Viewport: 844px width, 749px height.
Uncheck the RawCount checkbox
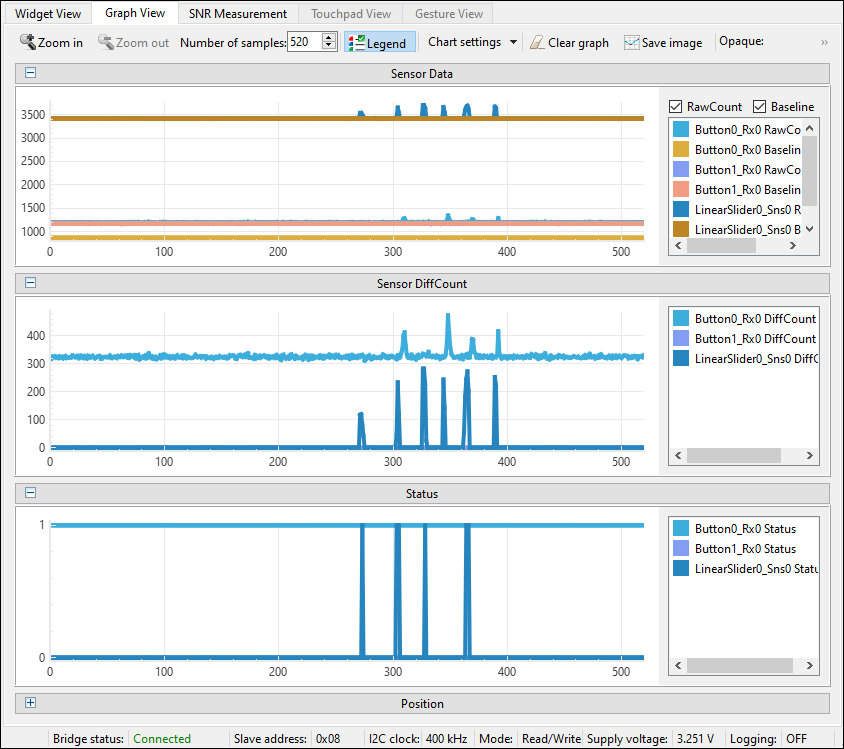point(676,107)
